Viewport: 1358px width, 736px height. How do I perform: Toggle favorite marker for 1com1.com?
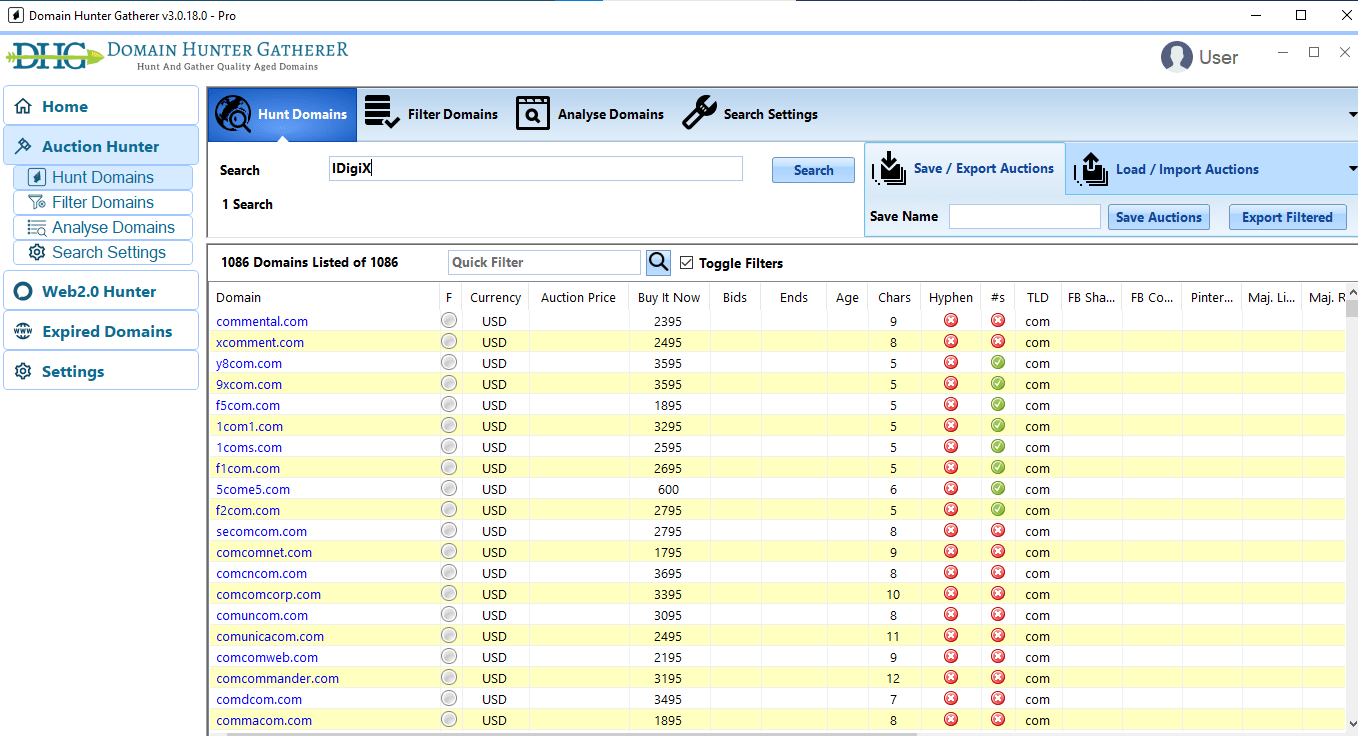(x=449, y=425)
